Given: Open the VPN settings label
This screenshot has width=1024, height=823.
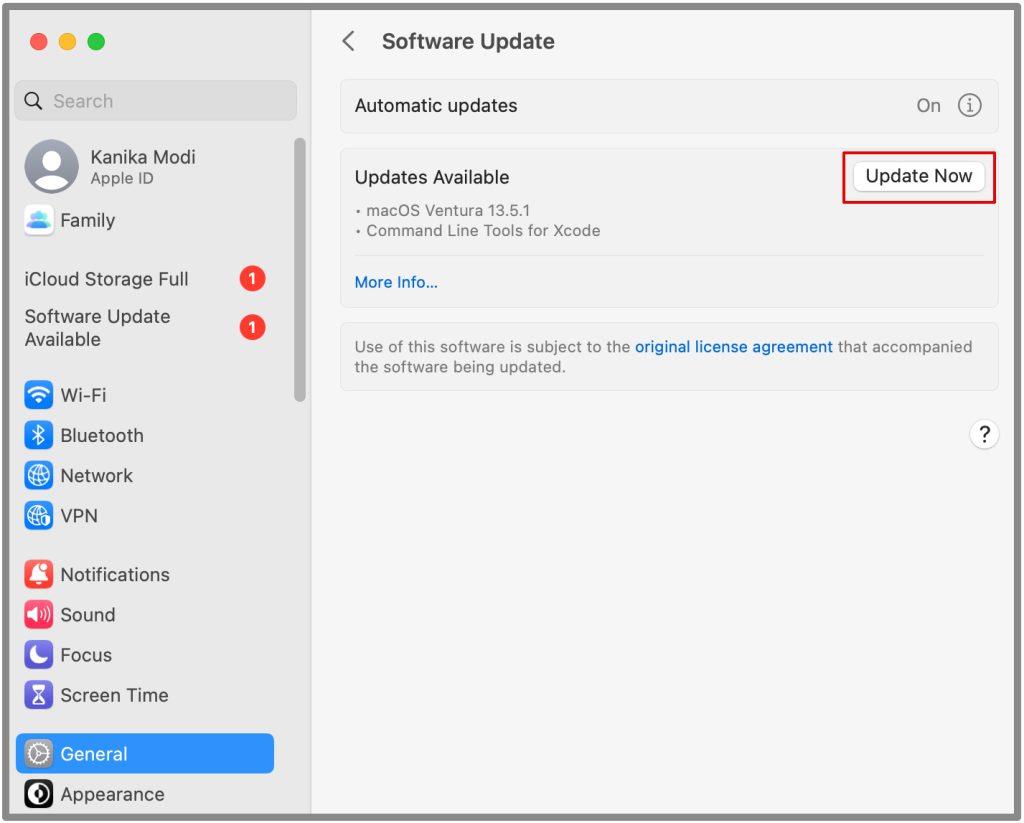Looking at the screenshot, I should pos(79,516).
